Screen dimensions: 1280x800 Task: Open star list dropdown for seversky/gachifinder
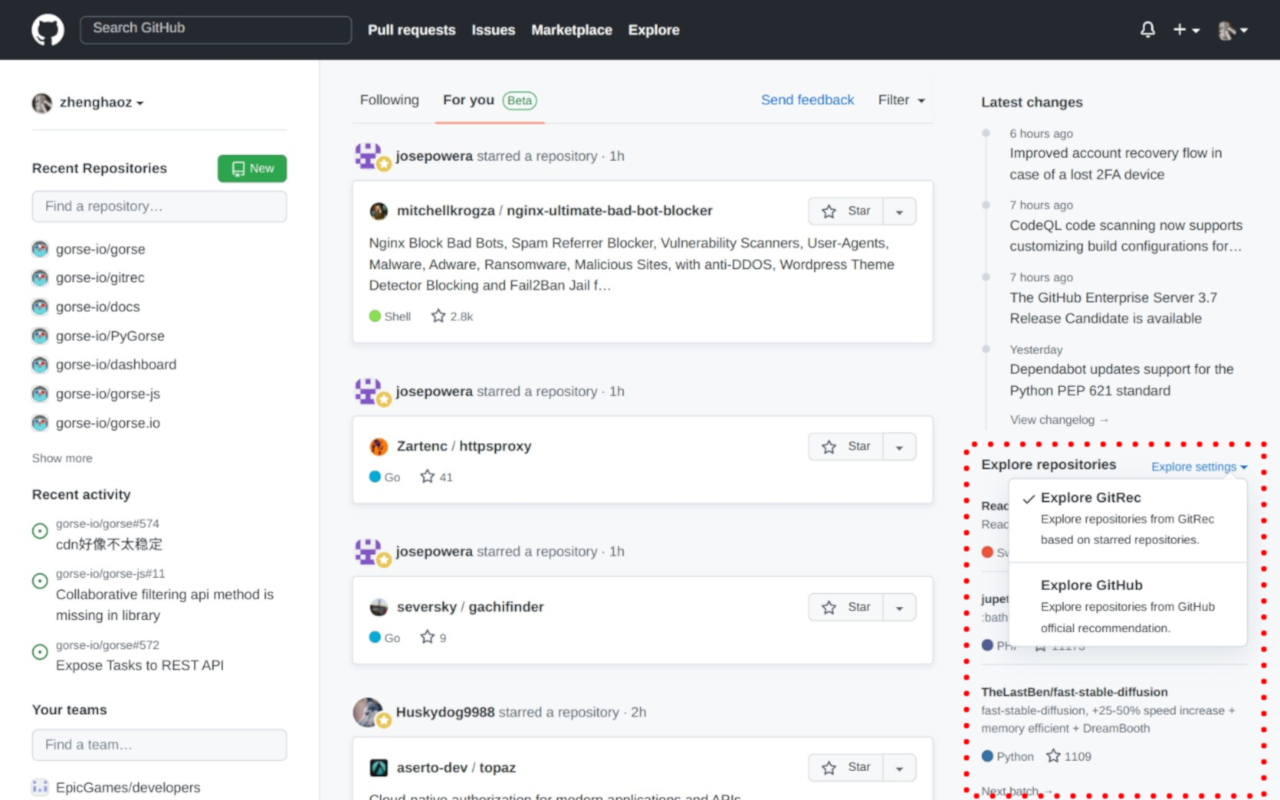click(899, 607)
